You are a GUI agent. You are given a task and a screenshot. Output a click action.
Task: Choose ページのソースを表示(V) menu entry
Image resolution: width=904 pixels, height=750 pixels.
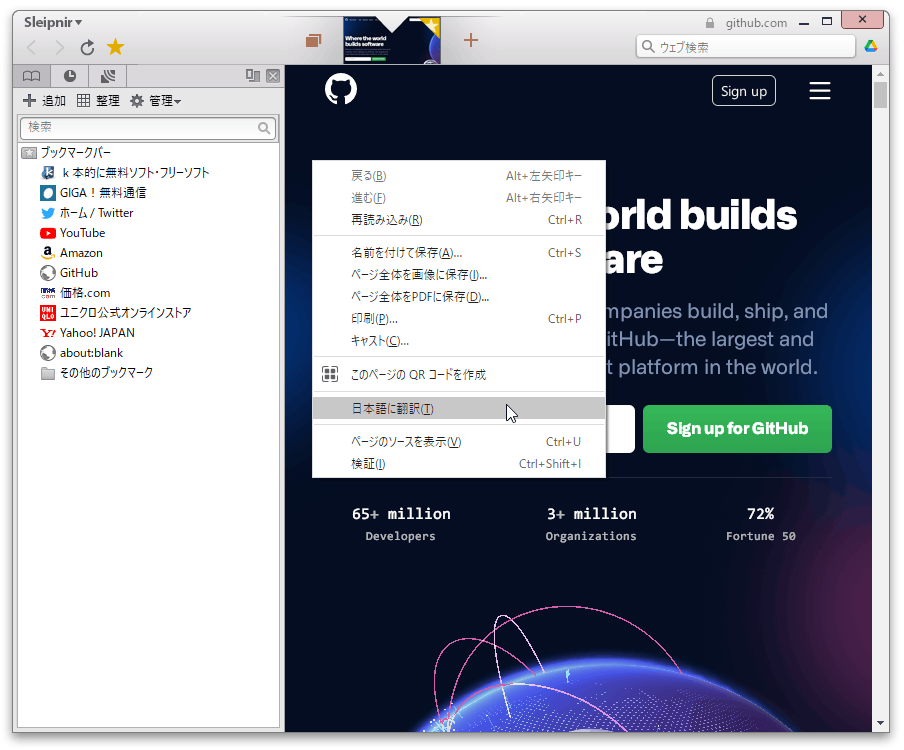pos(458,442)
